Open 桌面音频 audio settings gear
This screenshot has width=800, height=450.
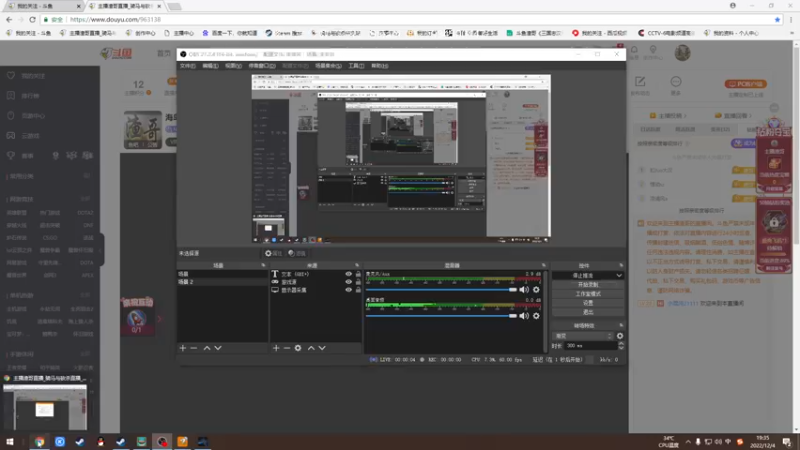[536, 316]
